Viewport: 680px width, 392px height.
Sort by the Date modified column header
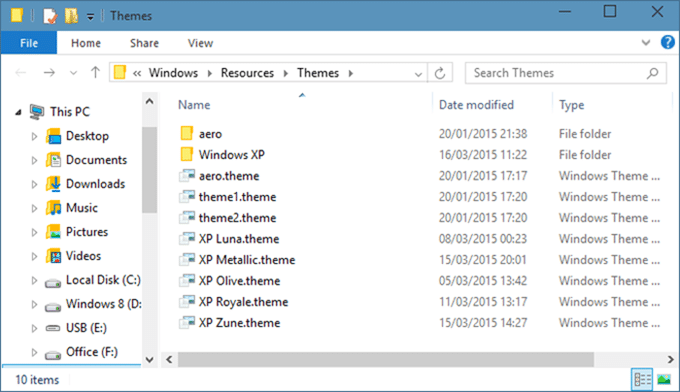point(476,105)
